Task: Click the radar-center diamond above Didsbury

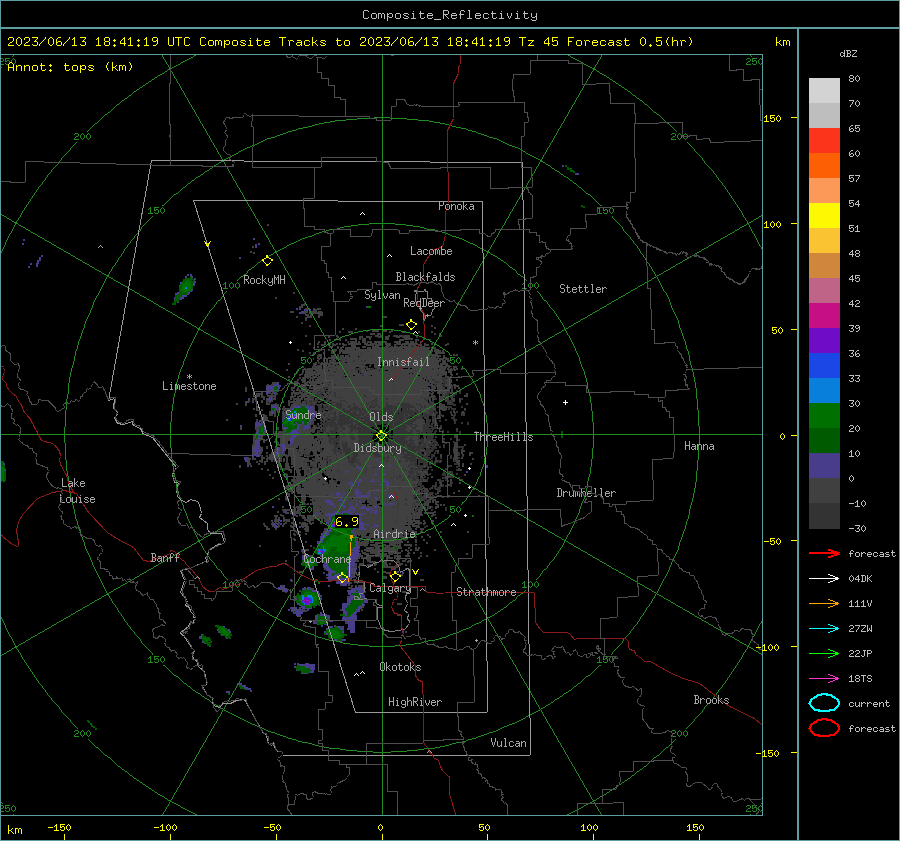Action: pyautogui.click(x=381, y=436)
